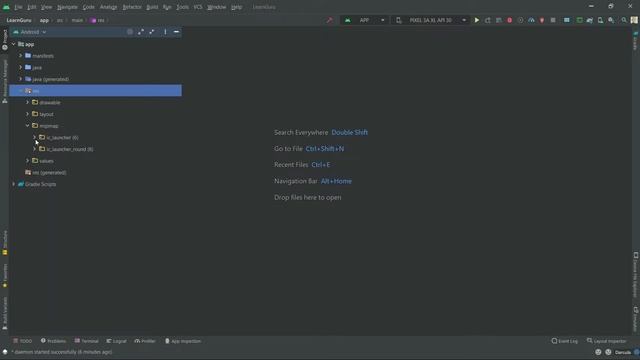This screenshot has width=640, height=360.
Task: Click Collapse All in Project panel
Action: pos(152,32)
